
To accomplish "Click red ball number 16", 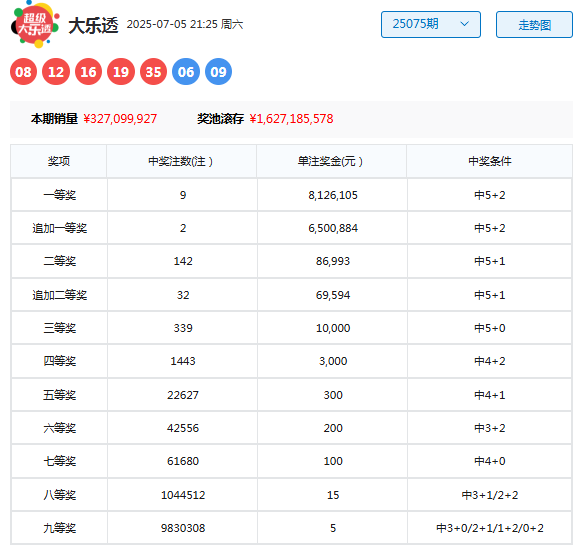I will (x=88, y=72).
